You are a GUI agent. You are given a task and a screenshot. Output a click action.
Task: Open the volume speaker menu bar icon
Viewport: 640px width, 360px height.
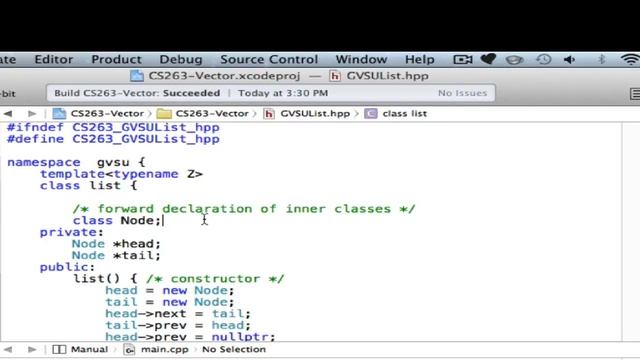pyautogui.click(x=569, y=60)
